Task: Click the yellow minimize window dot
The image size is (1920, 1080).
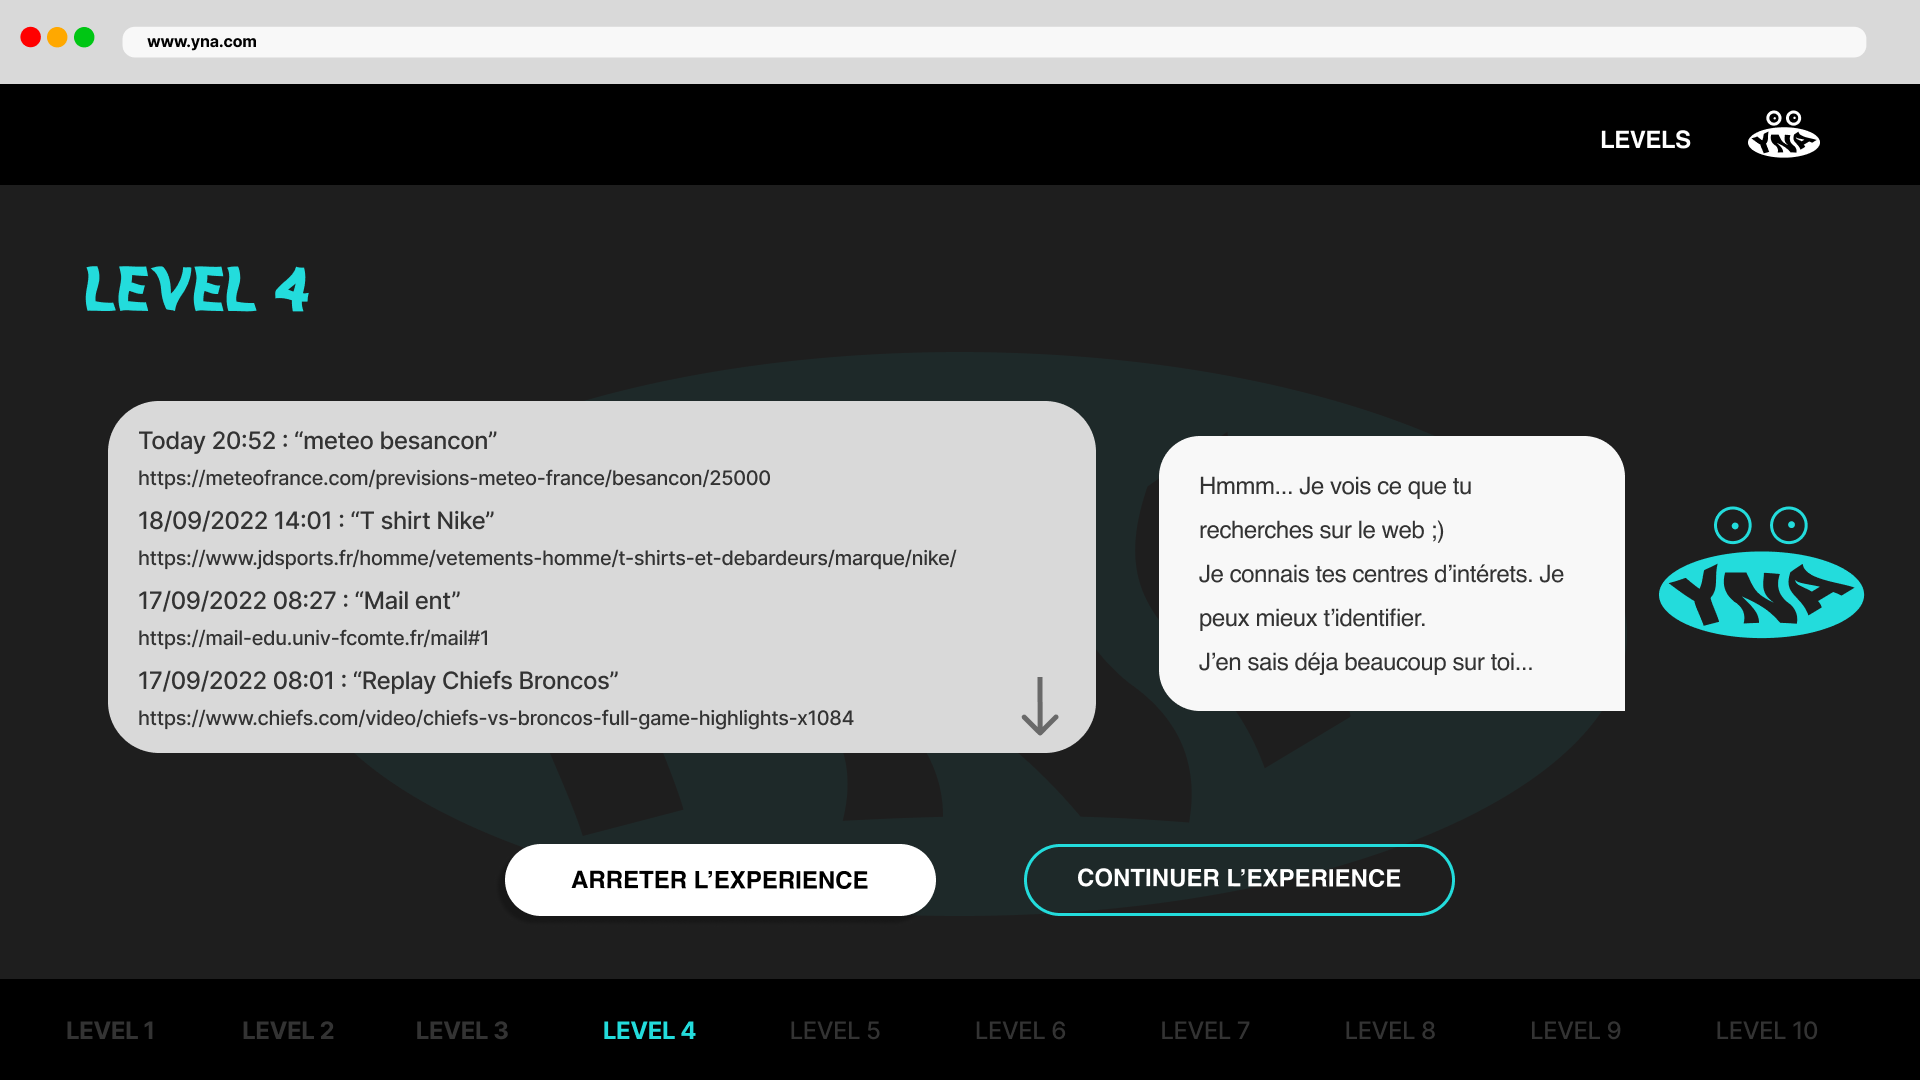Action: [x=58, y=38]
